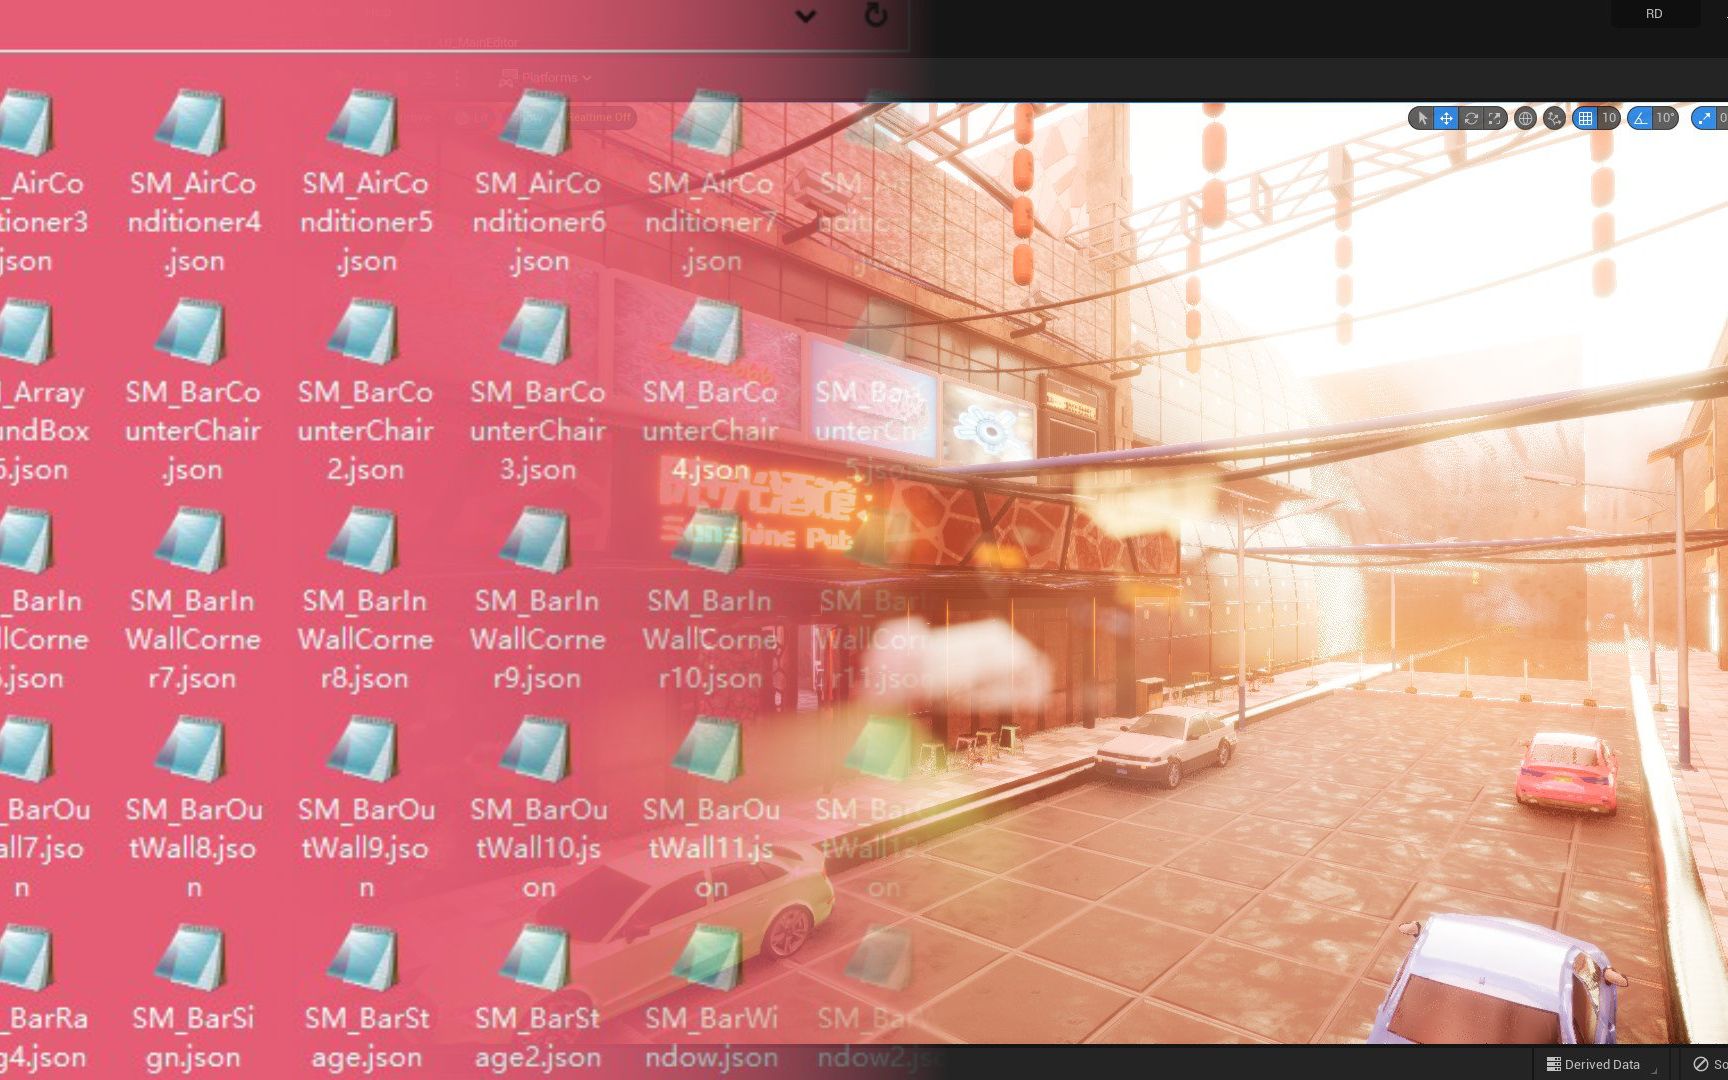The width and height of the screenshot is (1728, 1080).
Task: Select SM_BarCounterChair.json file
Action: pyautogui.click(x=193, y=392)
